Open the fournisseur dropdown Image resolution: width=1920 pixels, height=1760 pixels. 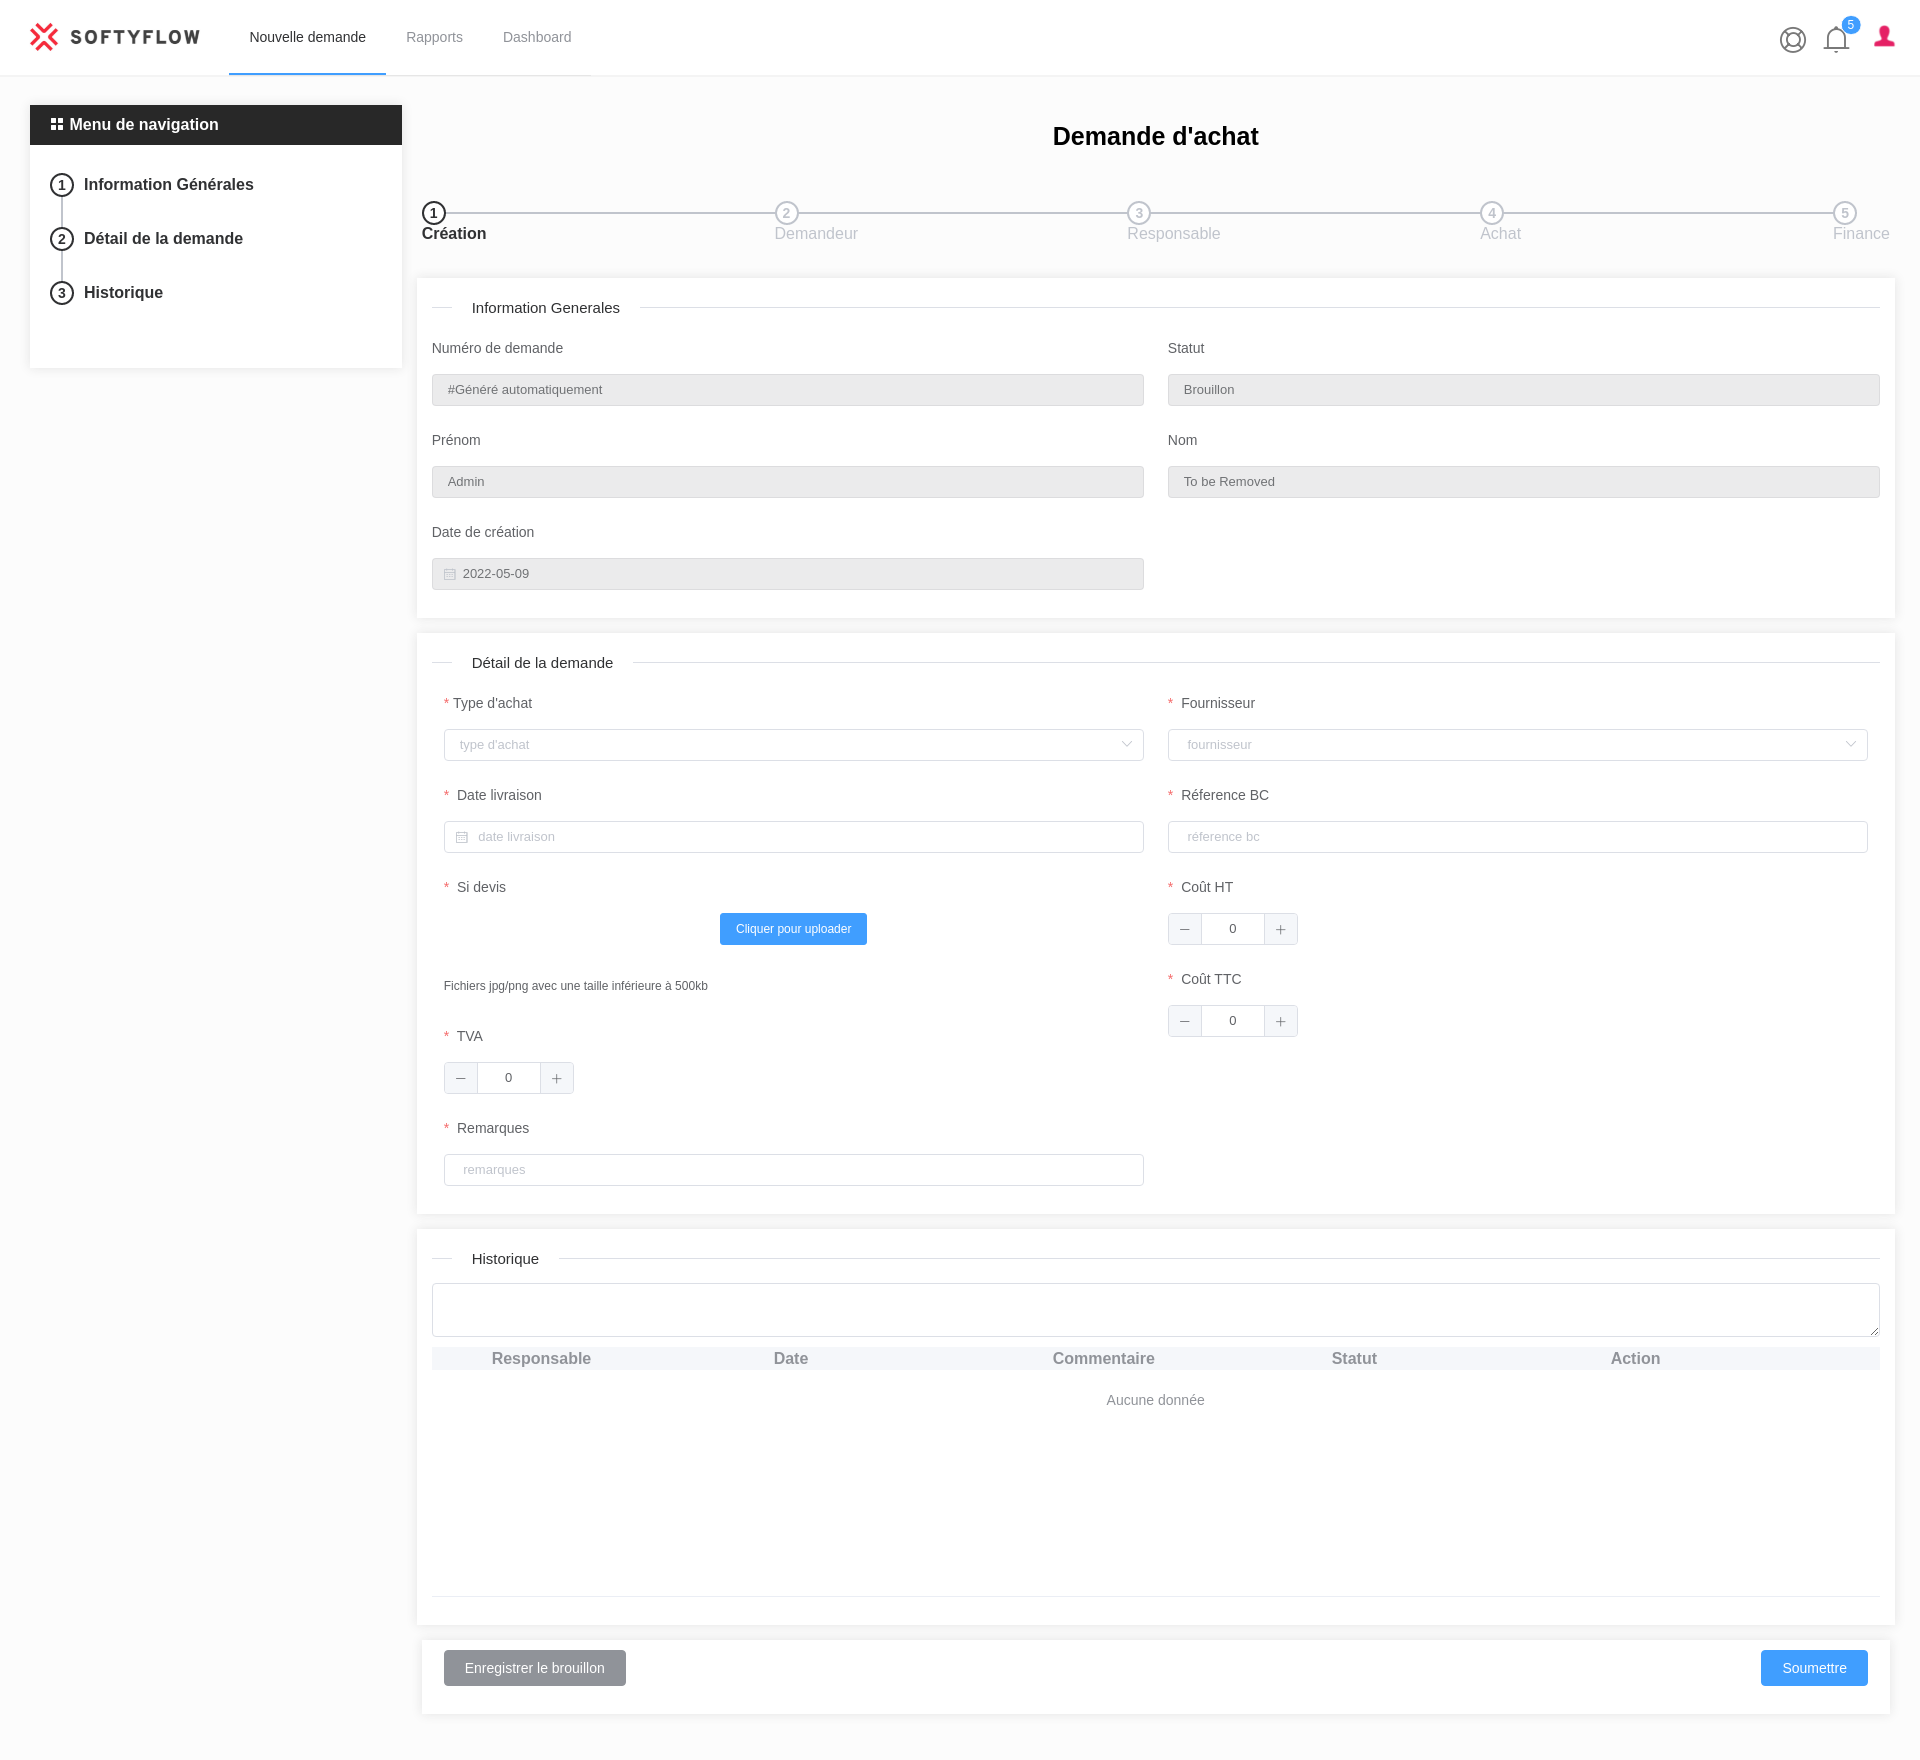1518,744
